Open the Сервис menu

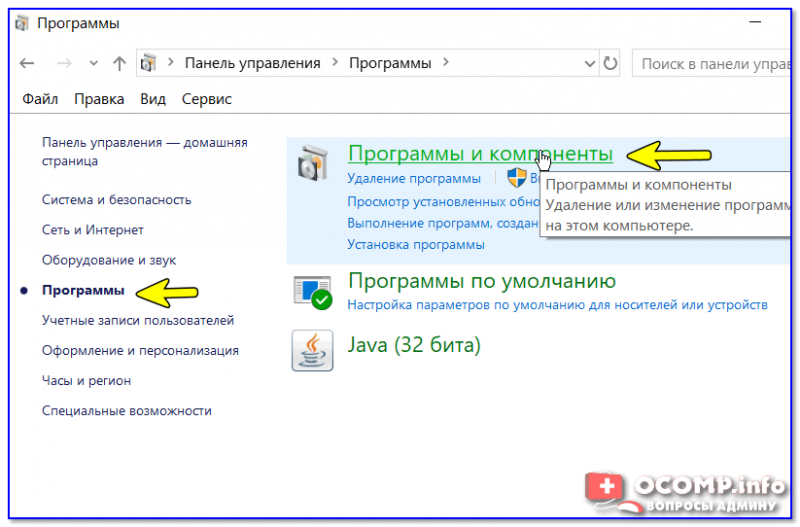coord(207,99)
